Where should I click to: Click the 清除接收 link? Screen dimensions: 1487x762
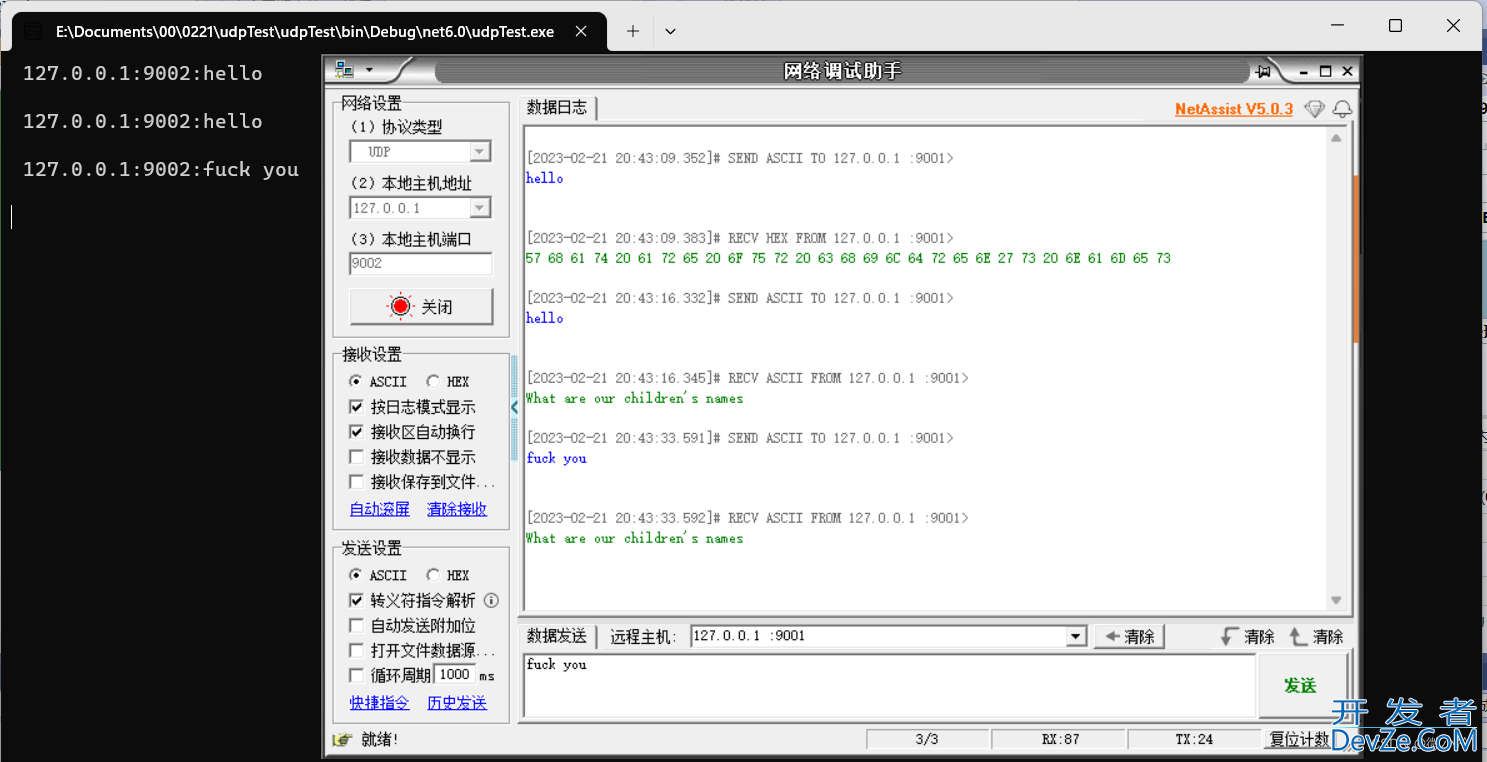[x=457, y=509]
